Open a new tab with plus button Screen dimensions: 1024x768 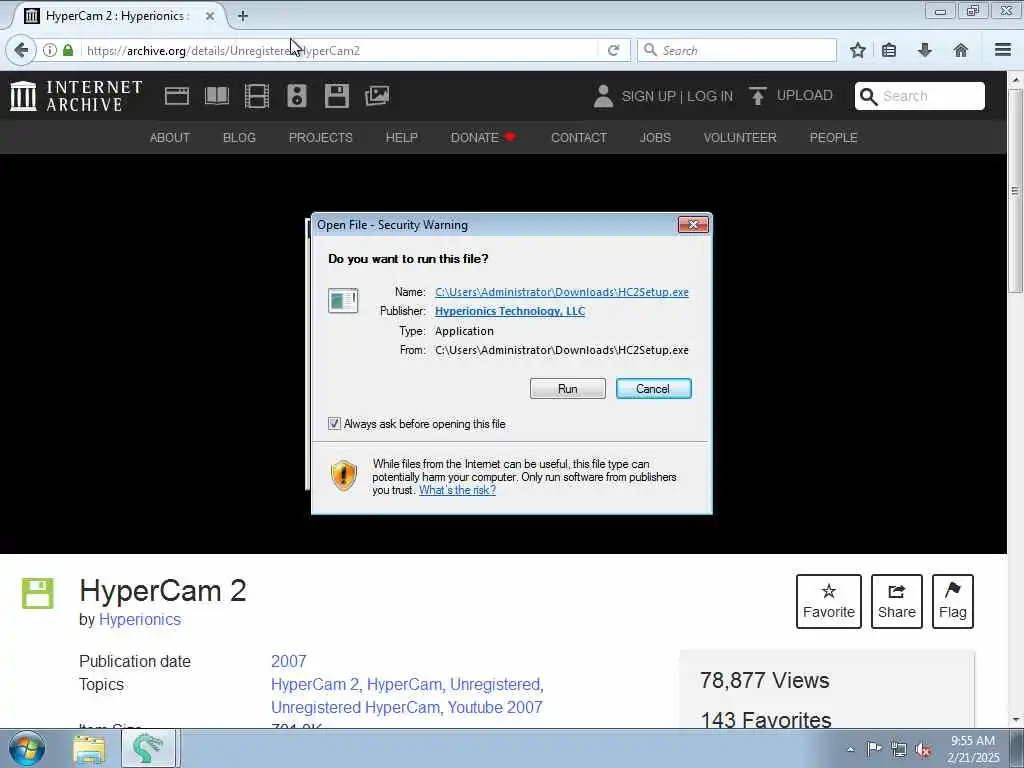[243, 16]
